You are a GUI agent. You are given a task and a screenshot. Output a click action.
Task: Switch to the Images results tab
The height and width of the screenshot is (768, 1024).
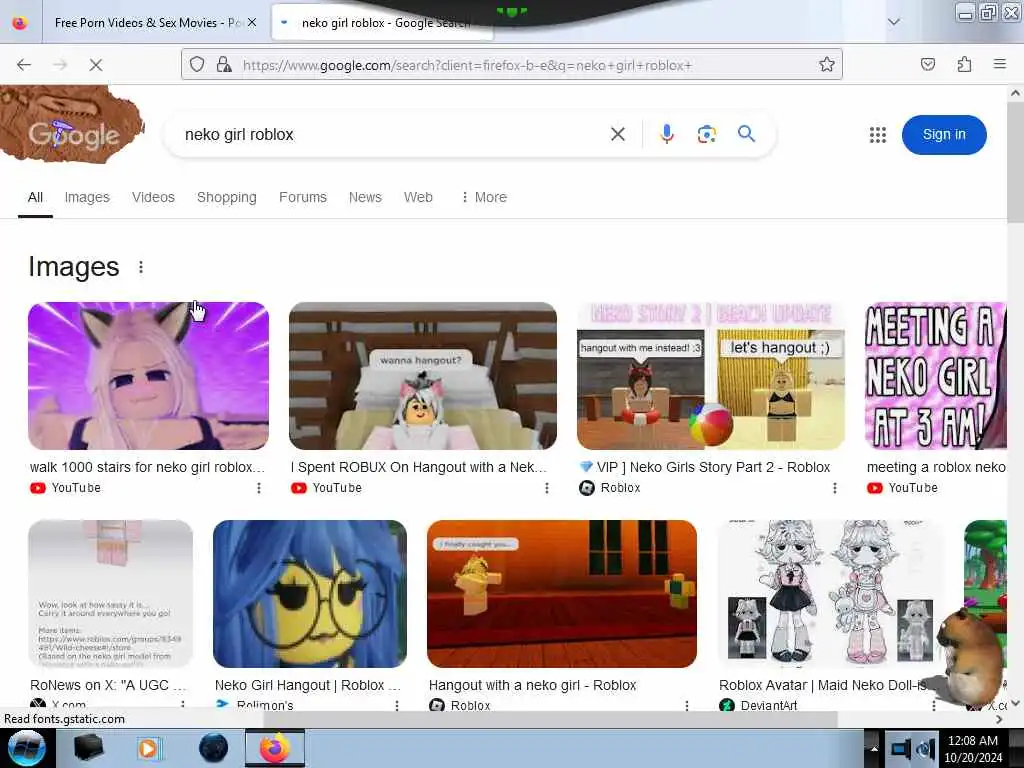pos(87,197)
